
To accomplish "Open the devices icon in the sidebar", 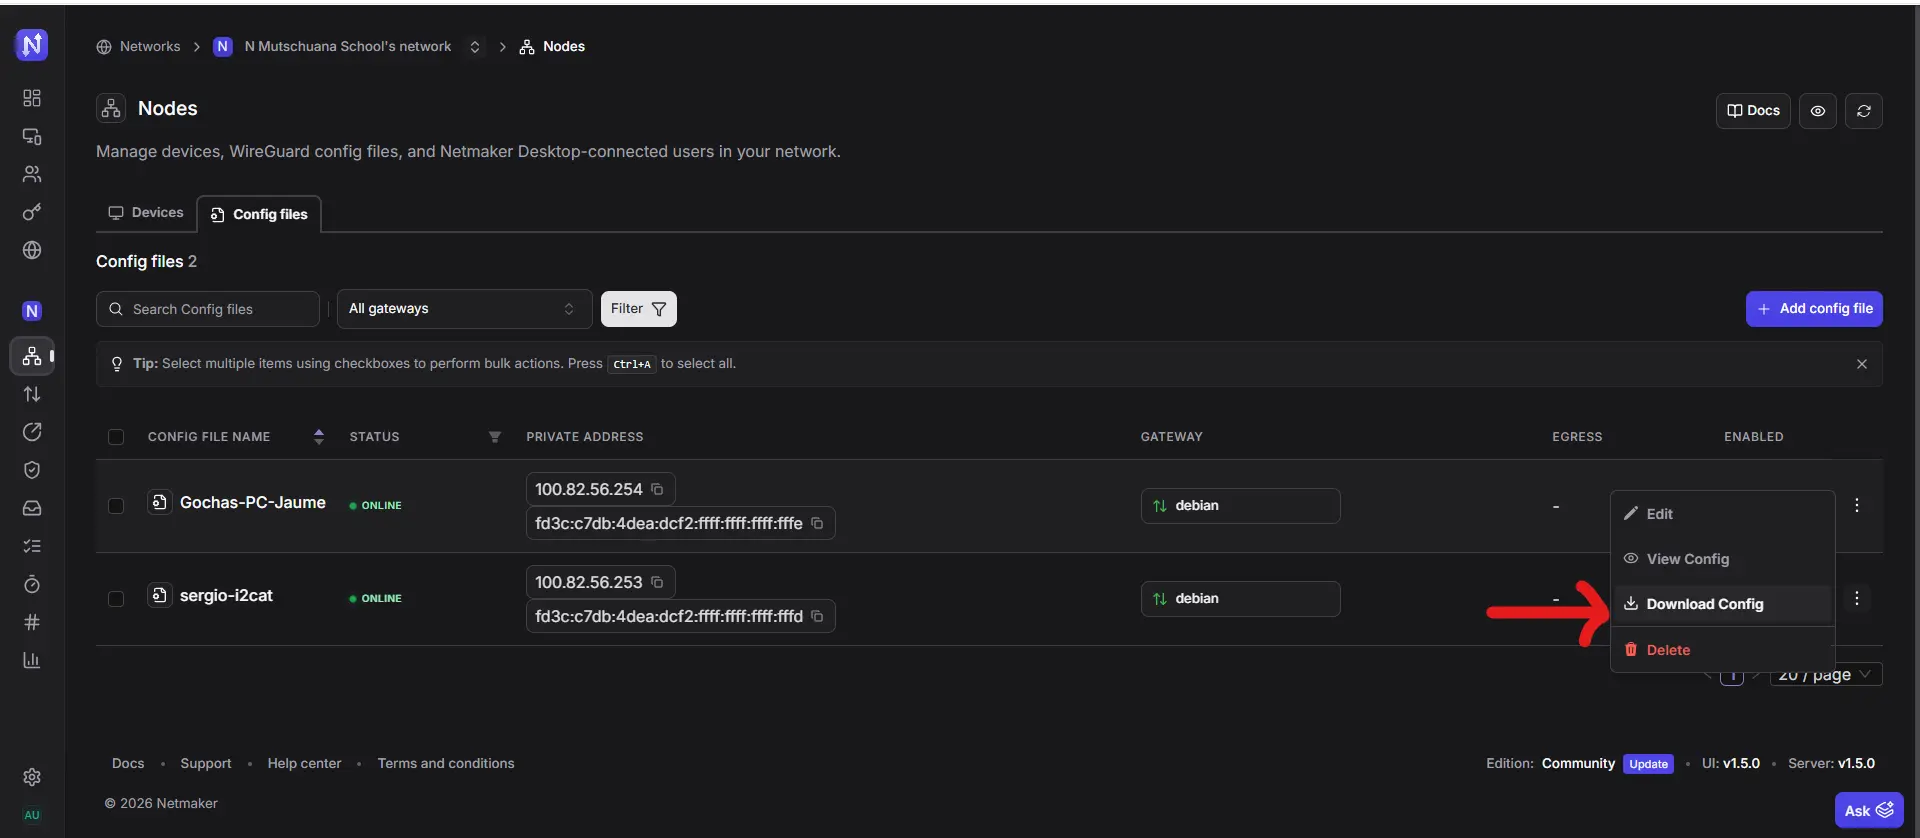I will click(x=32, y=136).
